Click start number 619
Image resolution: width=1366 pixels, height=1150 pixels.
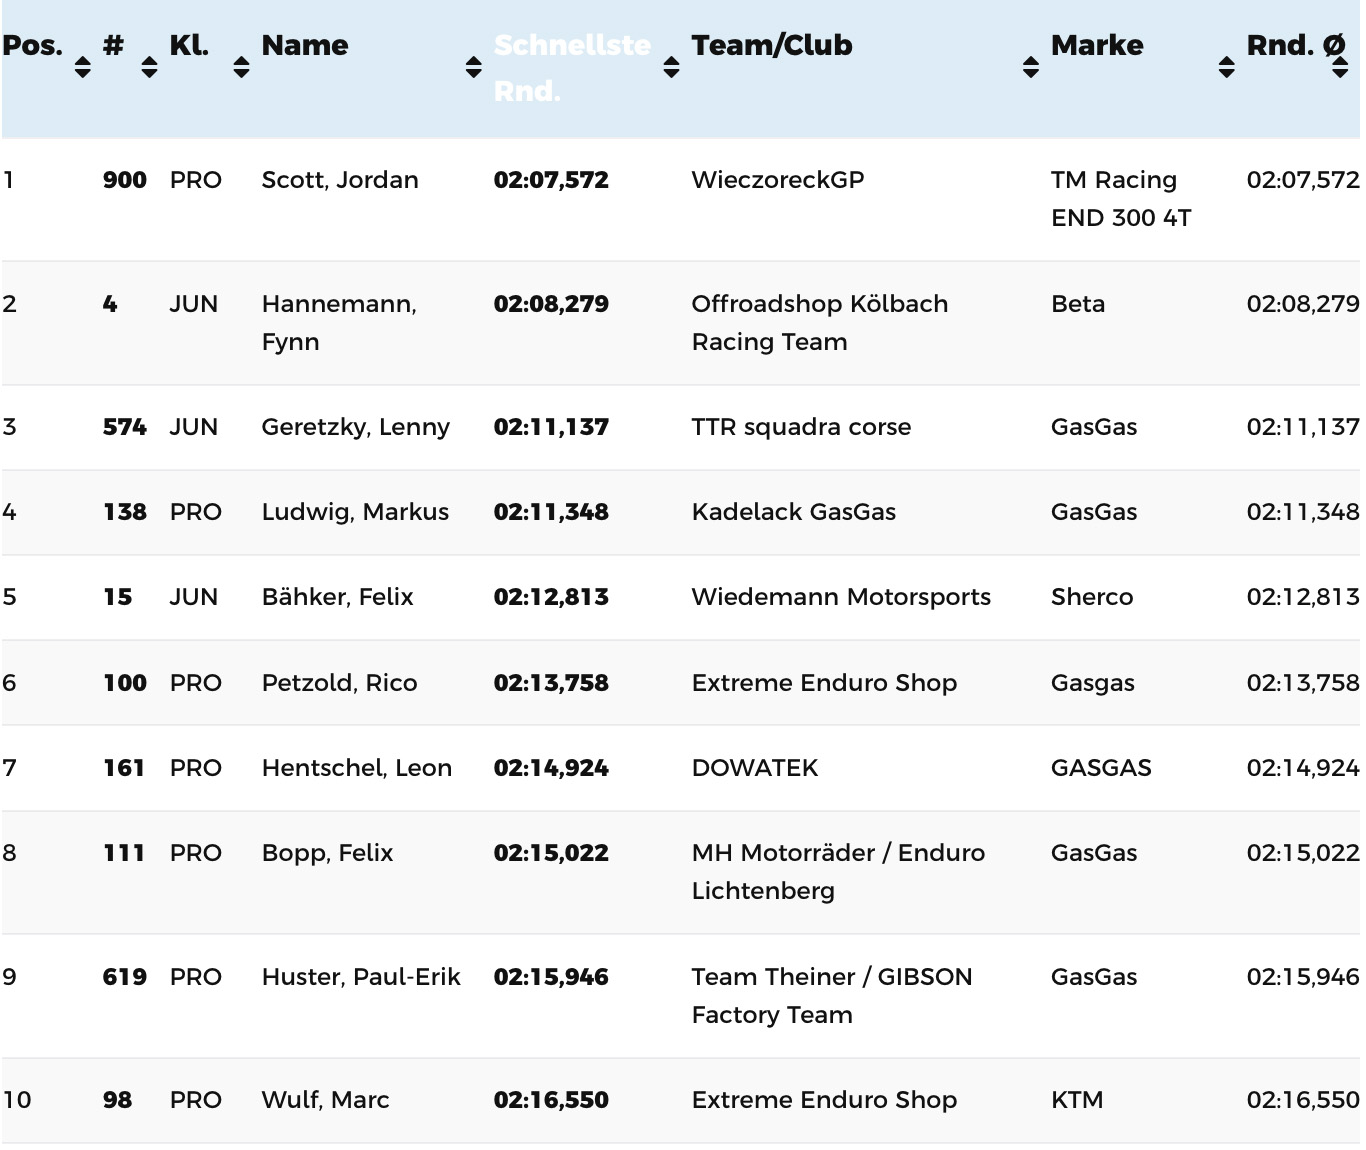[125, 977]
